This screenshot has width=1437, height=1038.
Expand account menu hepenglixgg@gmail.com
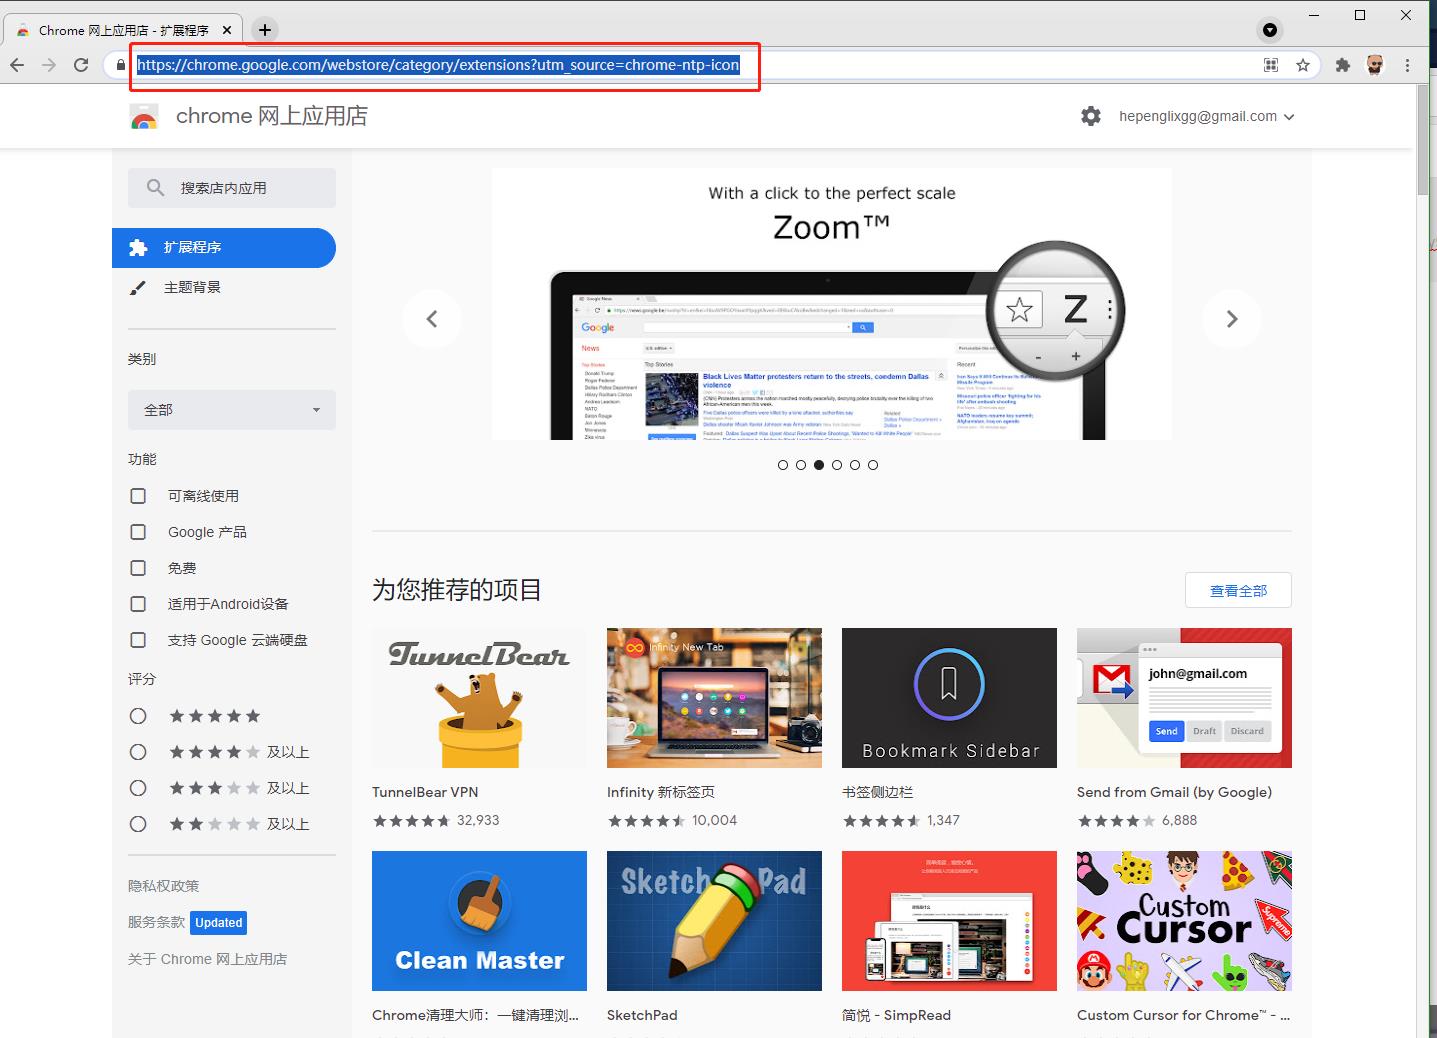[1206, 116]
